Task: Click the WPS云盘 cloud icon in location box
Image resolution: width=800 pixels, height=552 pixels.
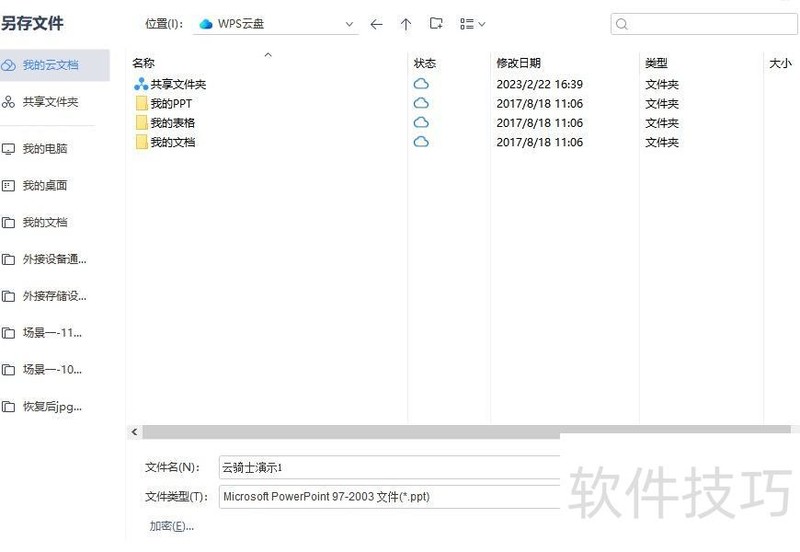Action: tap(206, 24)
